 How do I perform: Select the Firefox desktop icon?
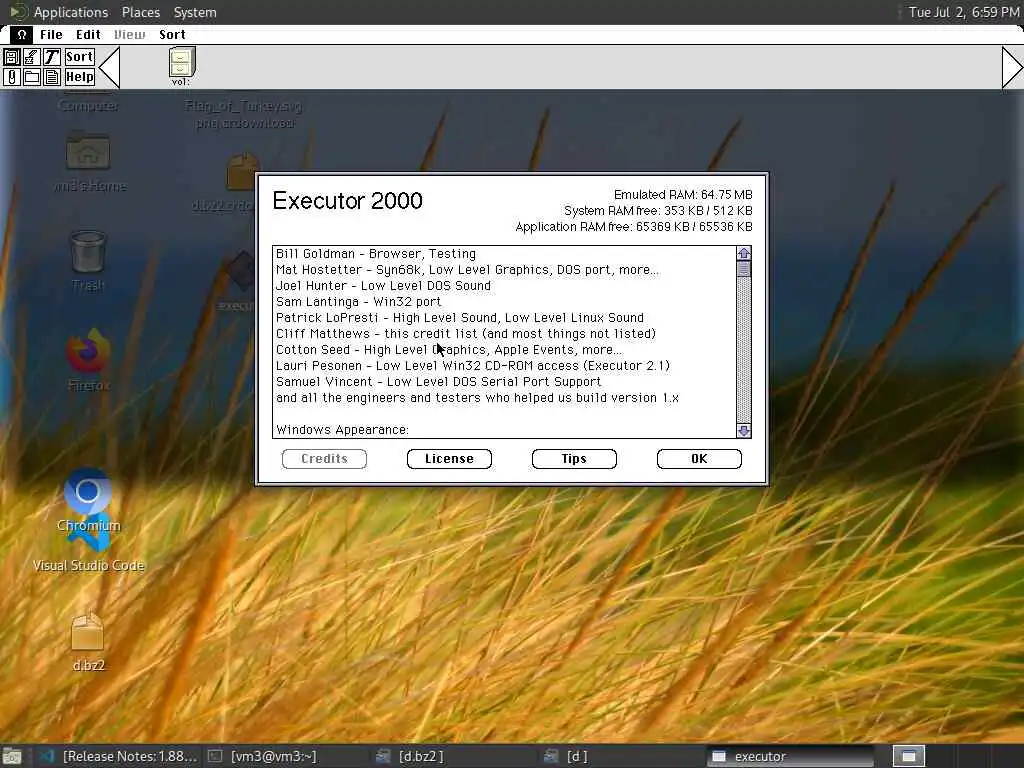click(88, 359)
